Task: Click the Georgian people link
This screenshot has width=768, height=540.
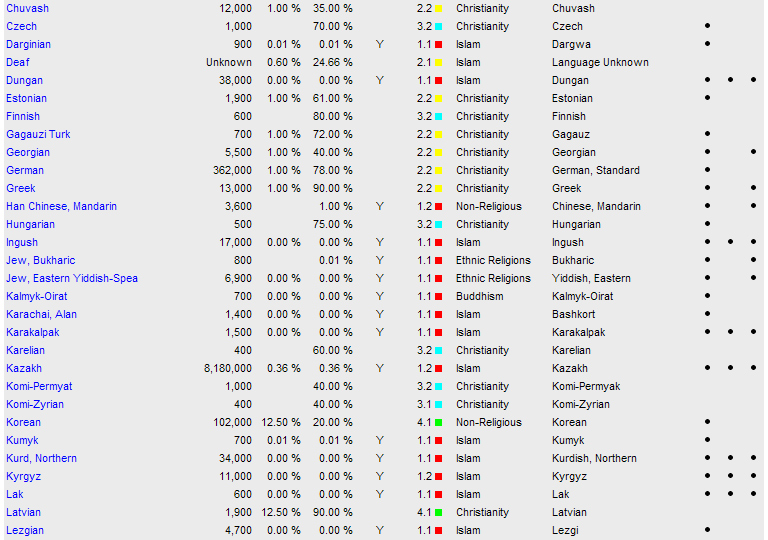Action: [x=28, y=152]
